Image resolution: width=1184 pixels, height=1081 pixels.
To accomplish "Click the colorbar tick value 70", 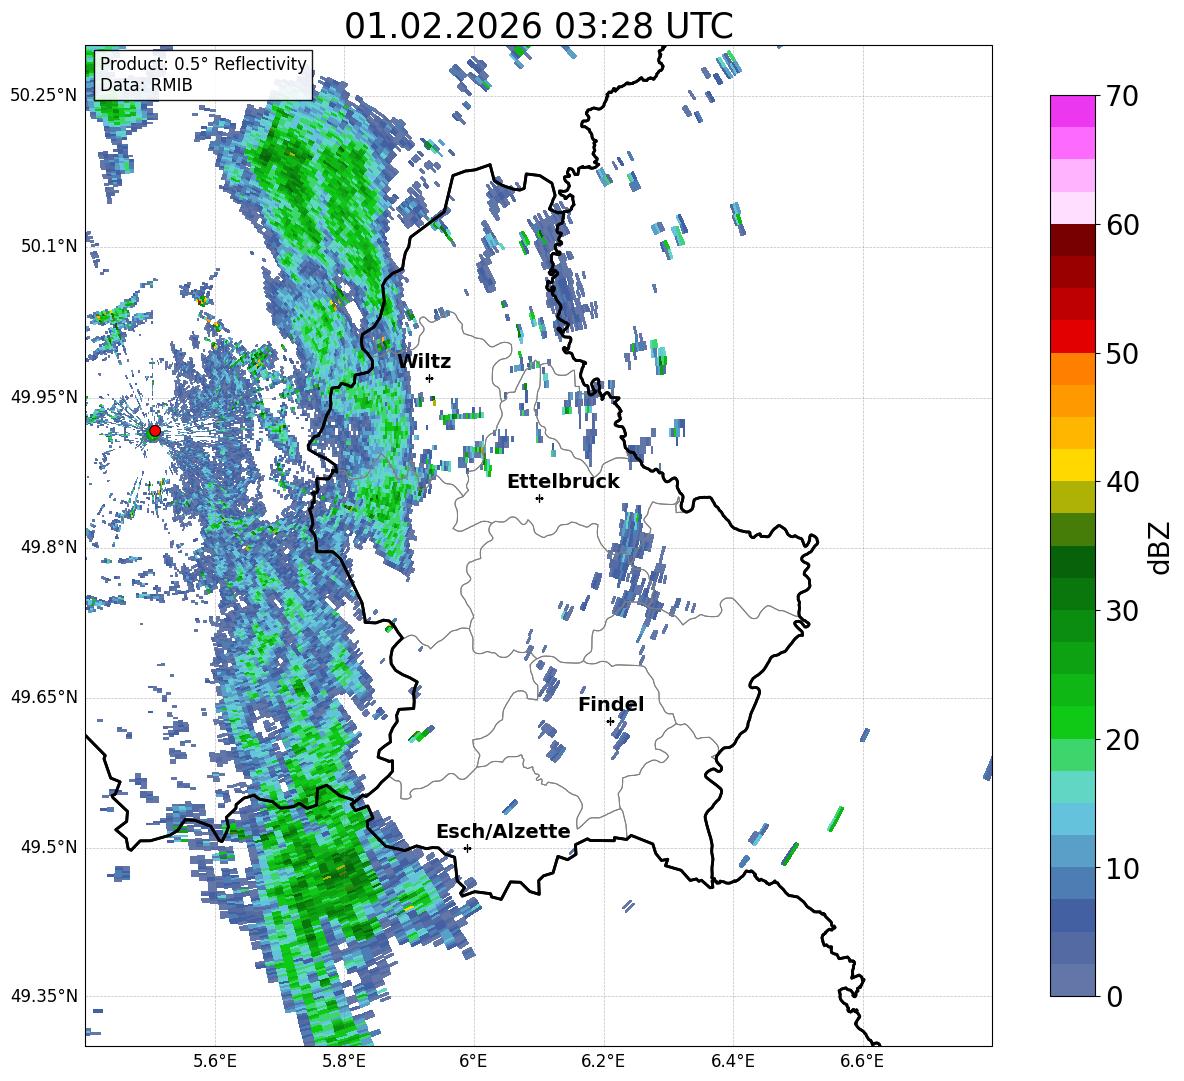I will [1121, 97].
